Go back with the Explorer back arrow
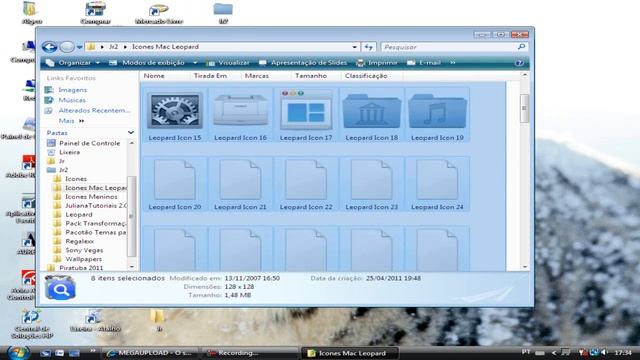Screen dimensions: 640x360 (49, 47)
